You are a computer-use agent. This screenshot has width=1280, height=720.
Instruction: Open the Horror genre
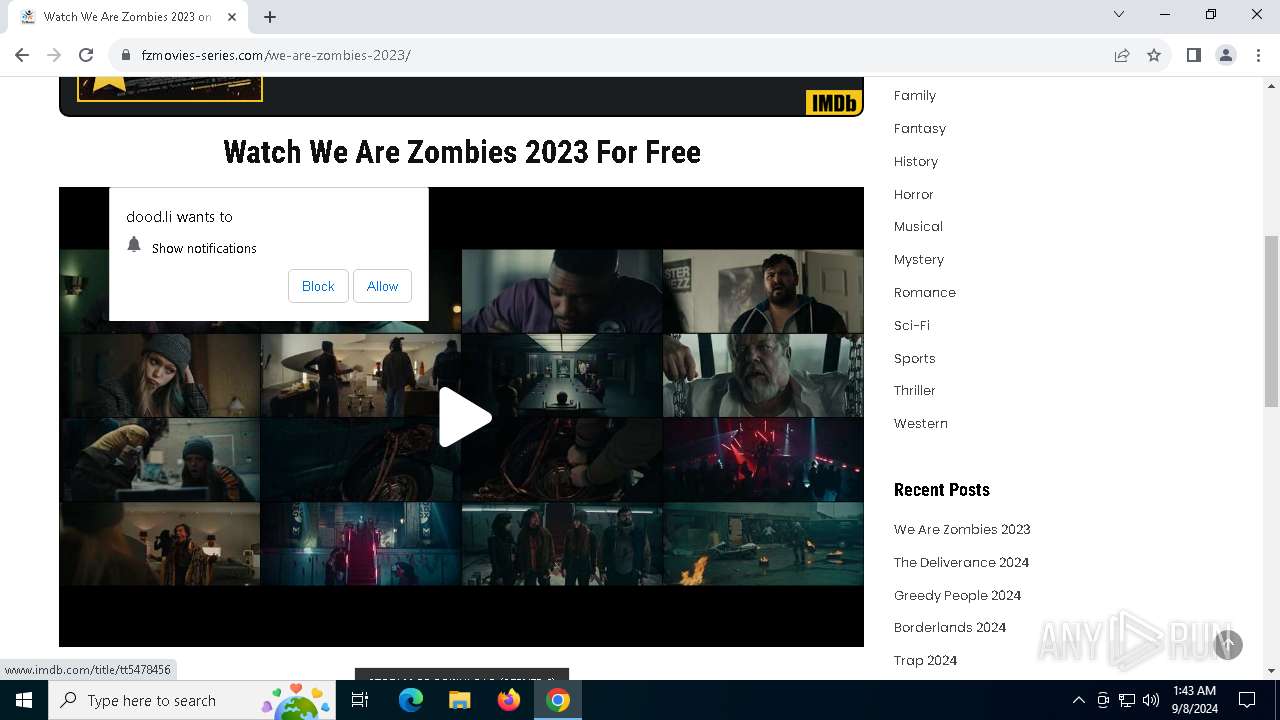click(x=914, y=194)
